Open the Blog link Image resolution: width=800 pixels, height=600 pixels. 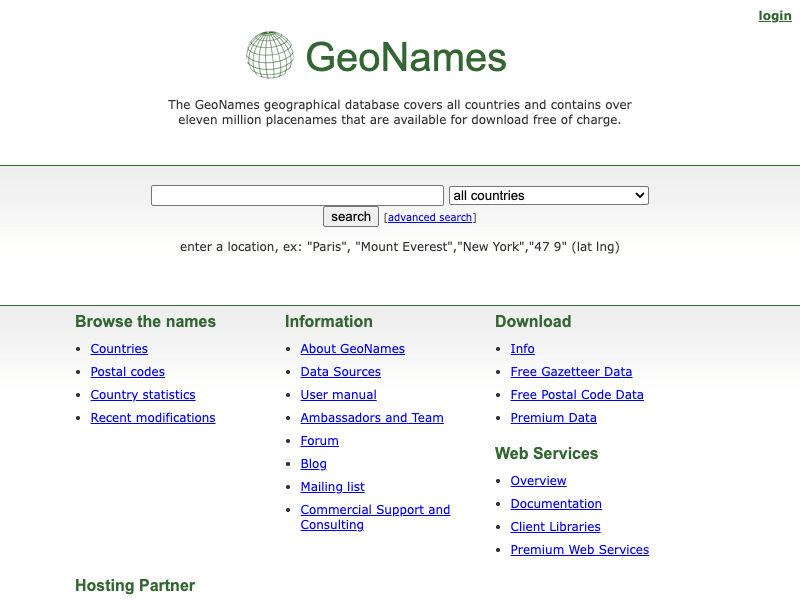[313, 463]
